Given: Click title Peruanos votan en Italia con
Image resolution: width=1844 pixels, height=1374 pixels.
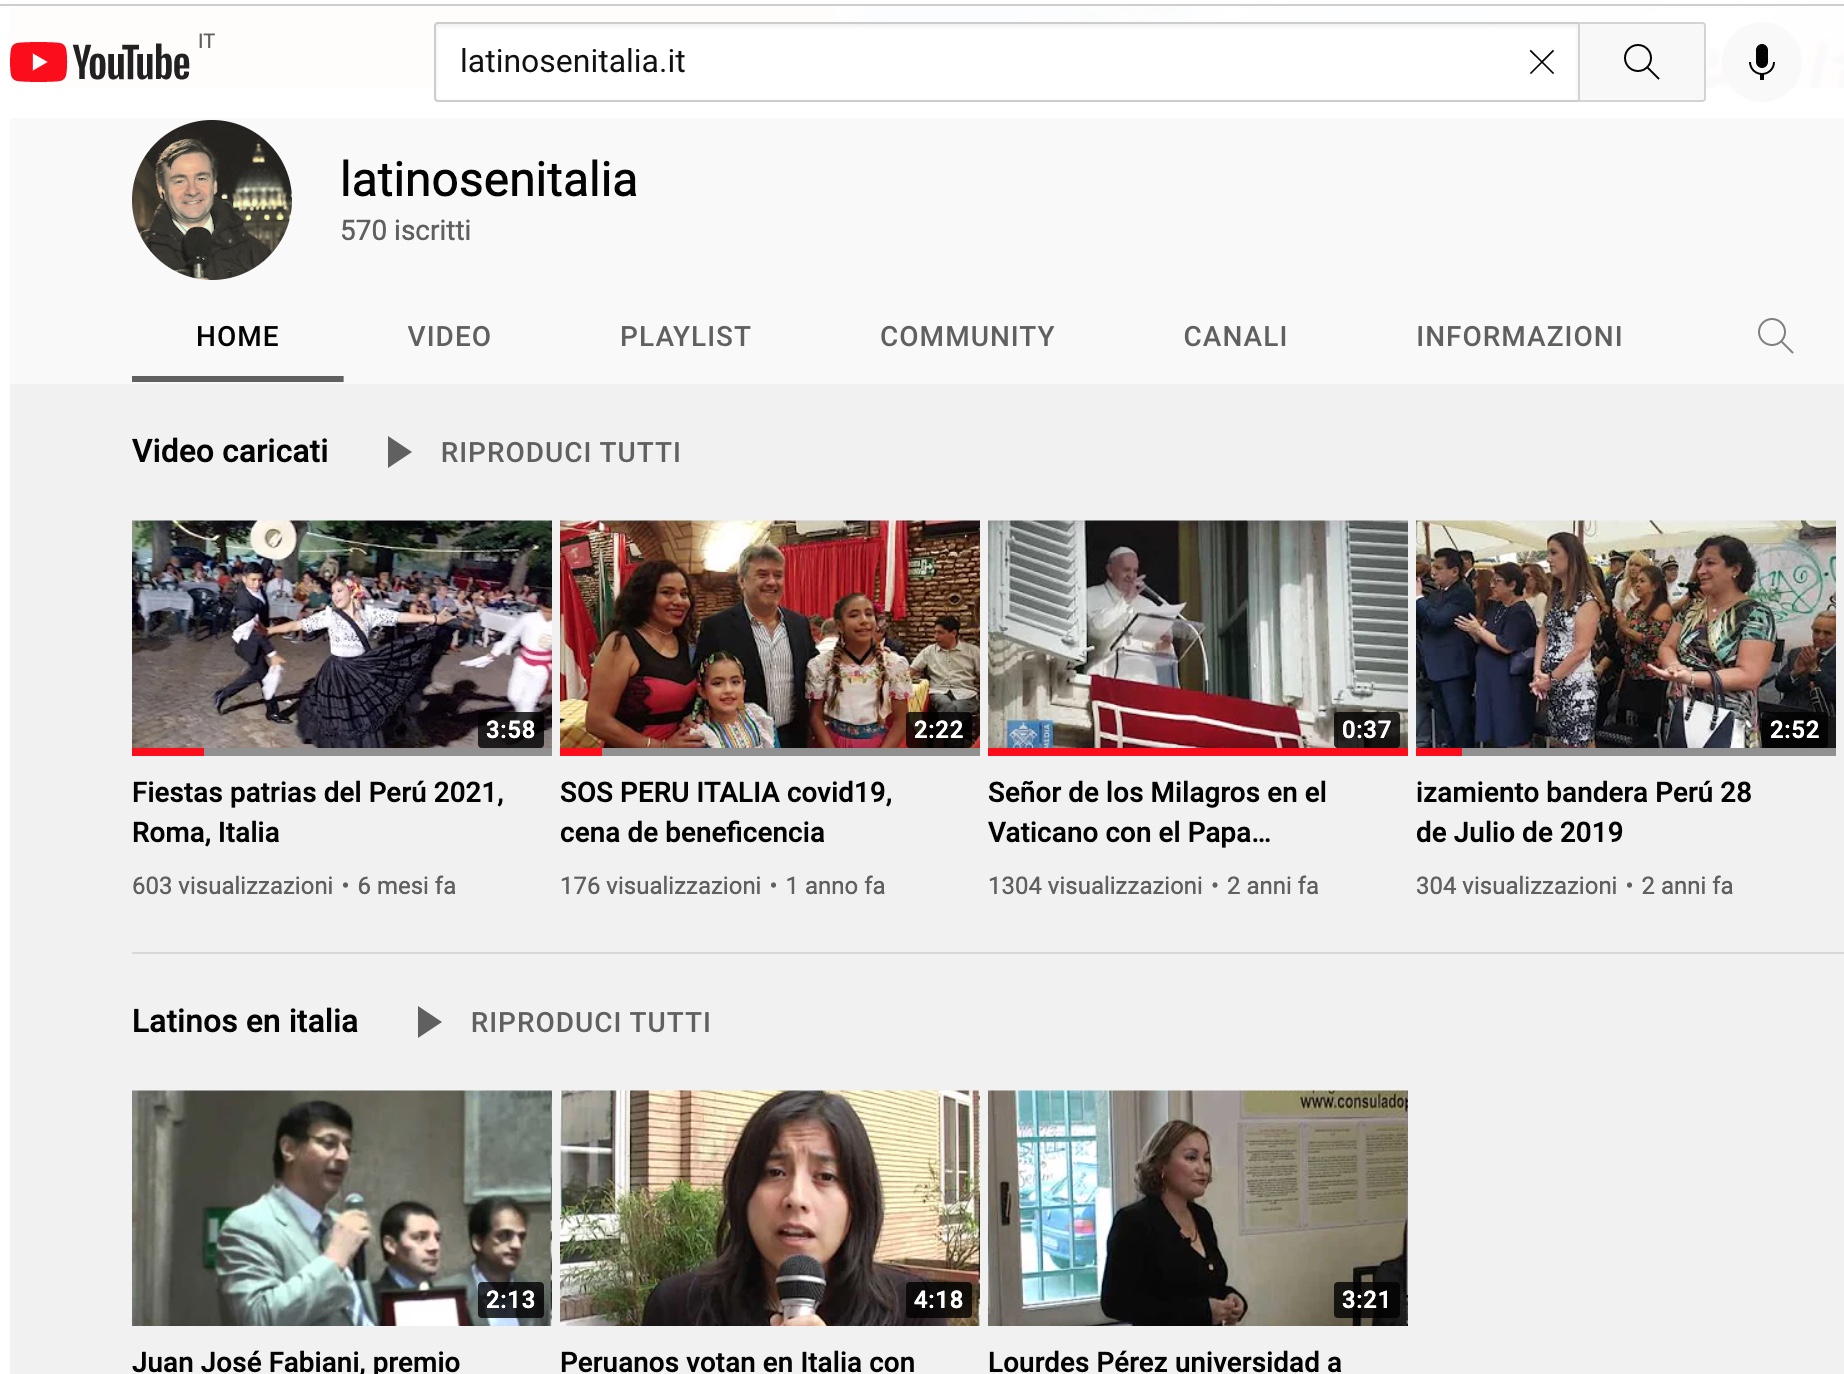Looking at the screenshot, I should click(737, 1361).
